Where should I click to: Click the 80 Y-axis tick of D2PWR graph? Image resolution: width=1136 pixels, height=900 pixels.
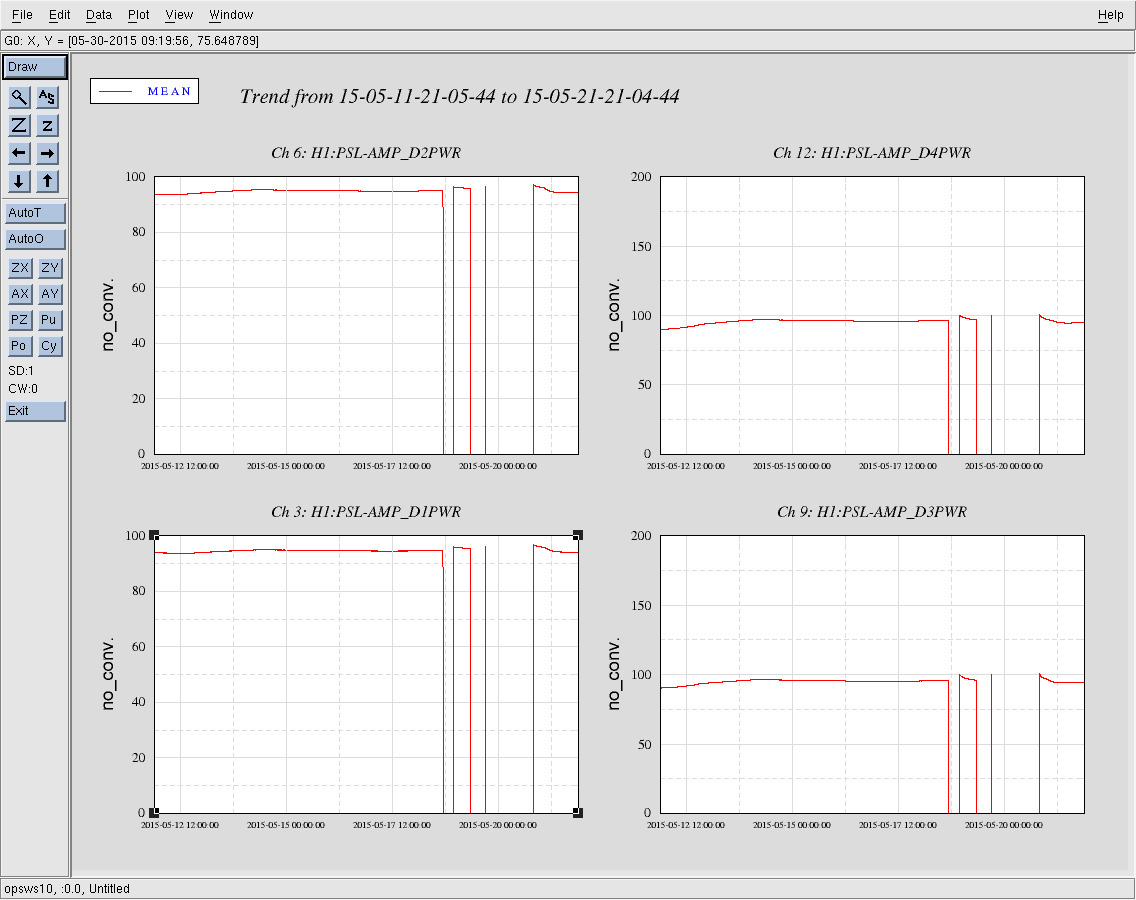138,232
